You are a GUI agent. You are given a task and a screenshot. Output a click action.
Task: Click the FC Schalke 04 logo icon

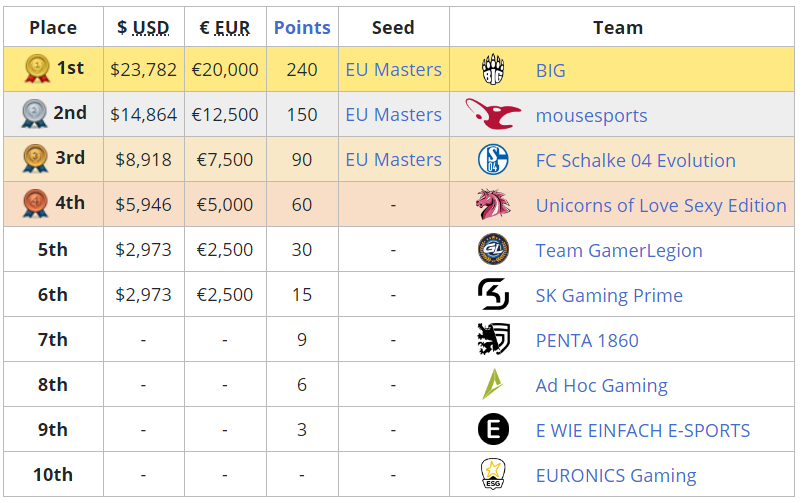(493, 160)
